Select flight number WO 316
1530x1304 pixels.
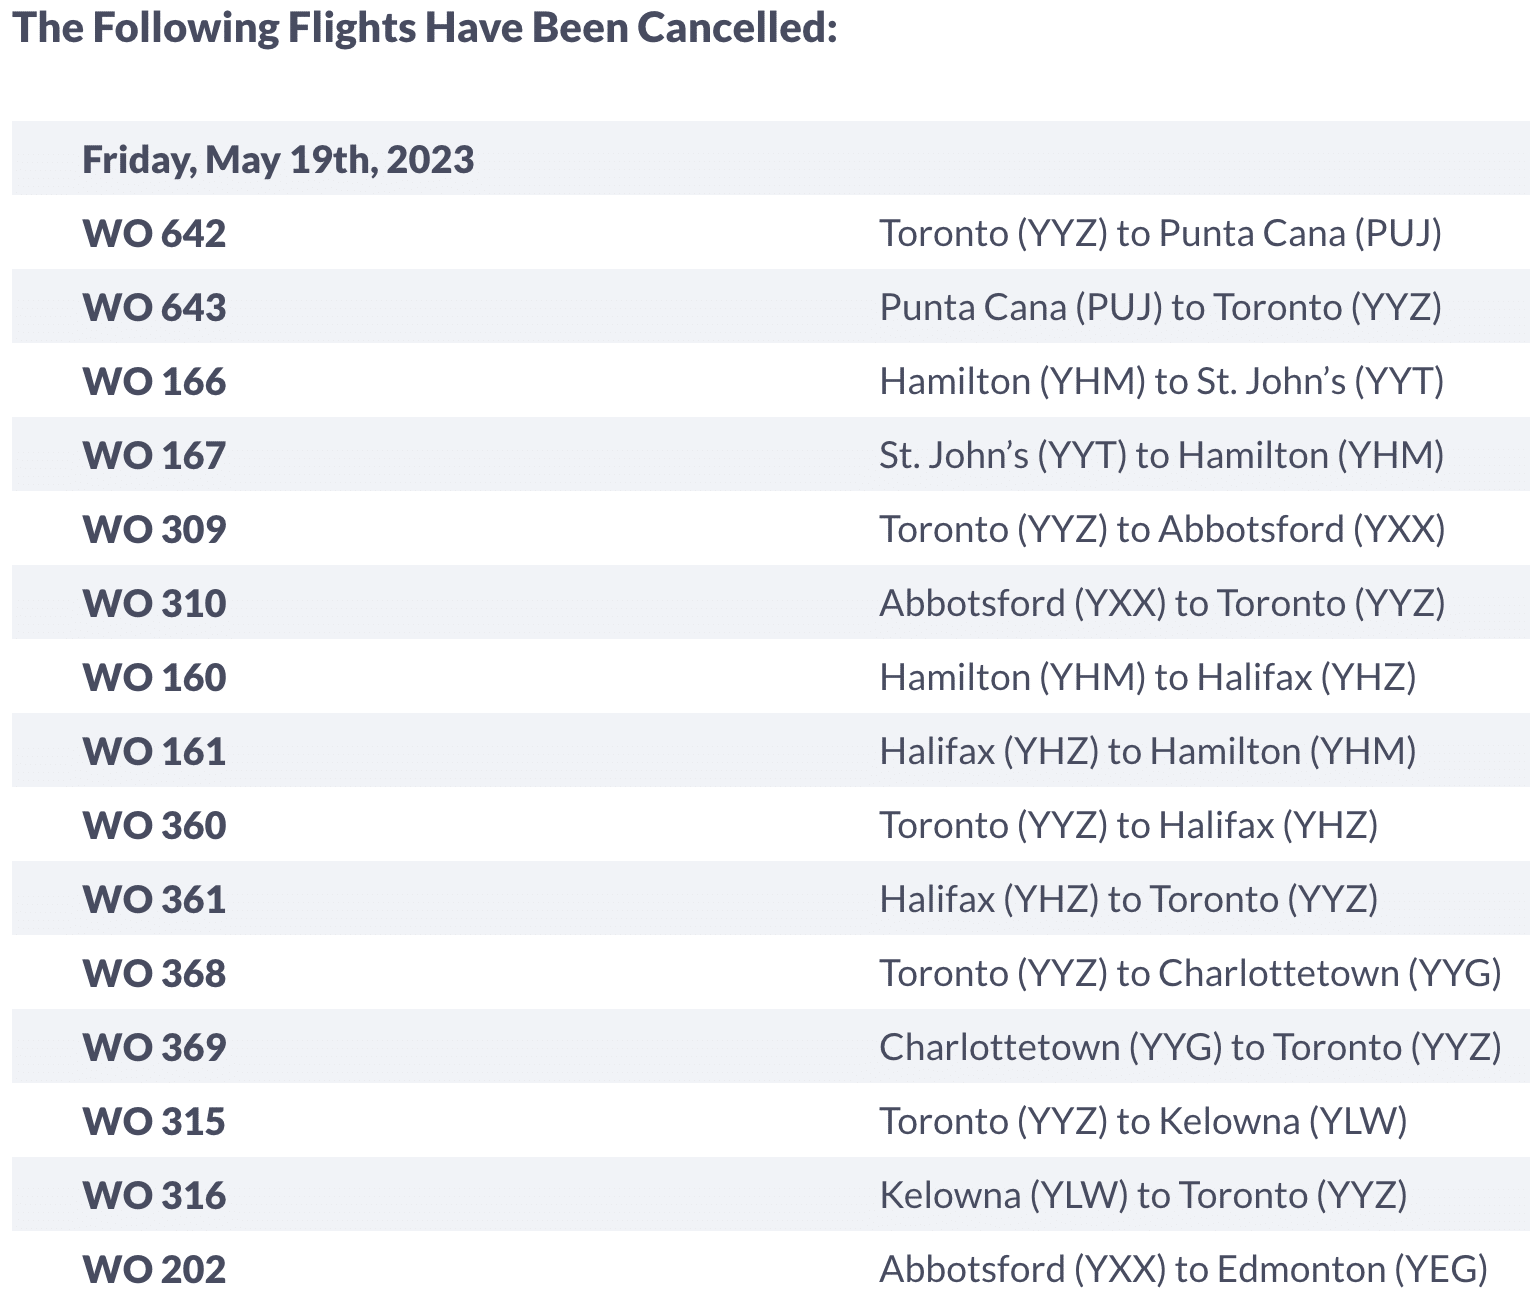click(154, 1196)
